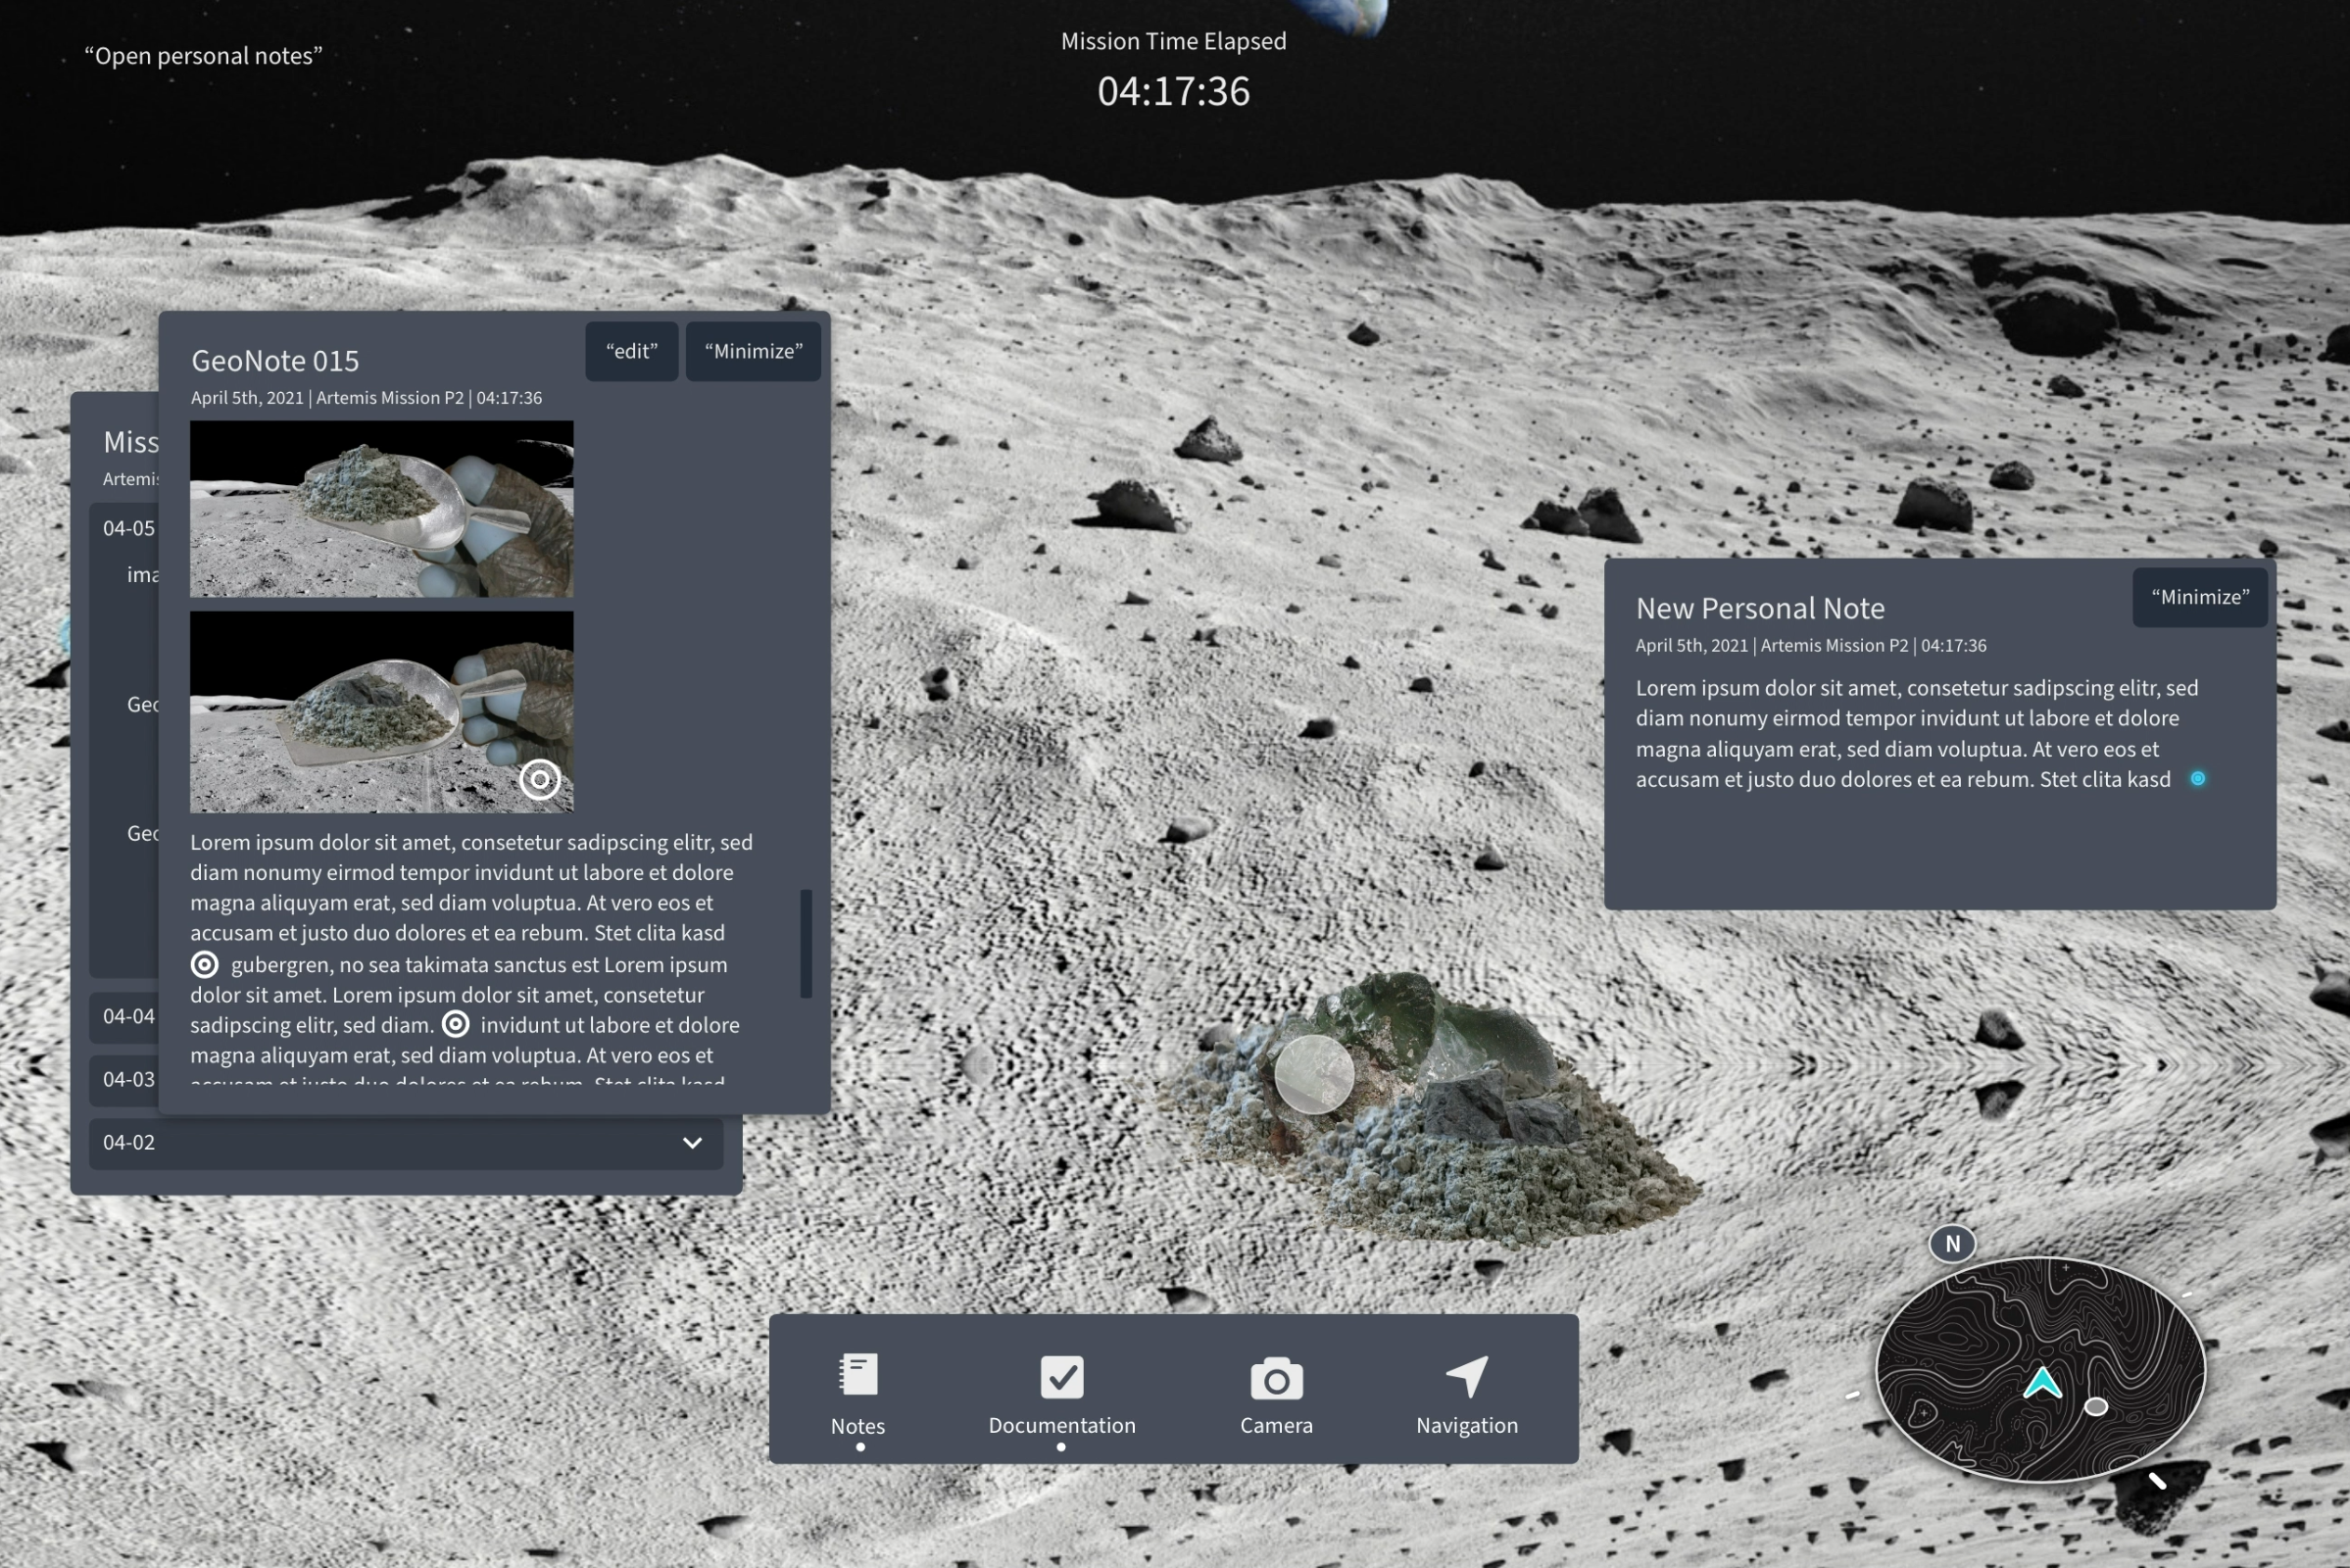Click the topographic minimap
2350x1568 pixels.
2040,1369
